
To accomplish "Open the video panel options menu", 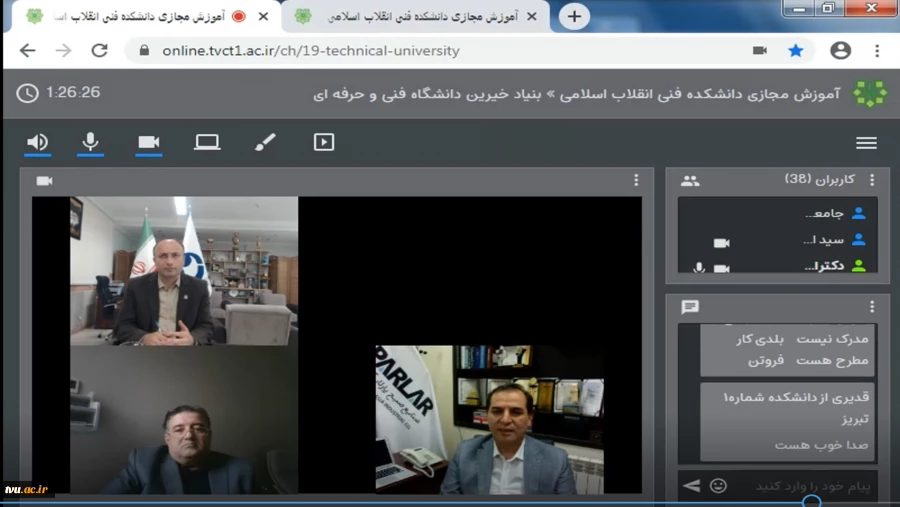I will coord(636,181).
